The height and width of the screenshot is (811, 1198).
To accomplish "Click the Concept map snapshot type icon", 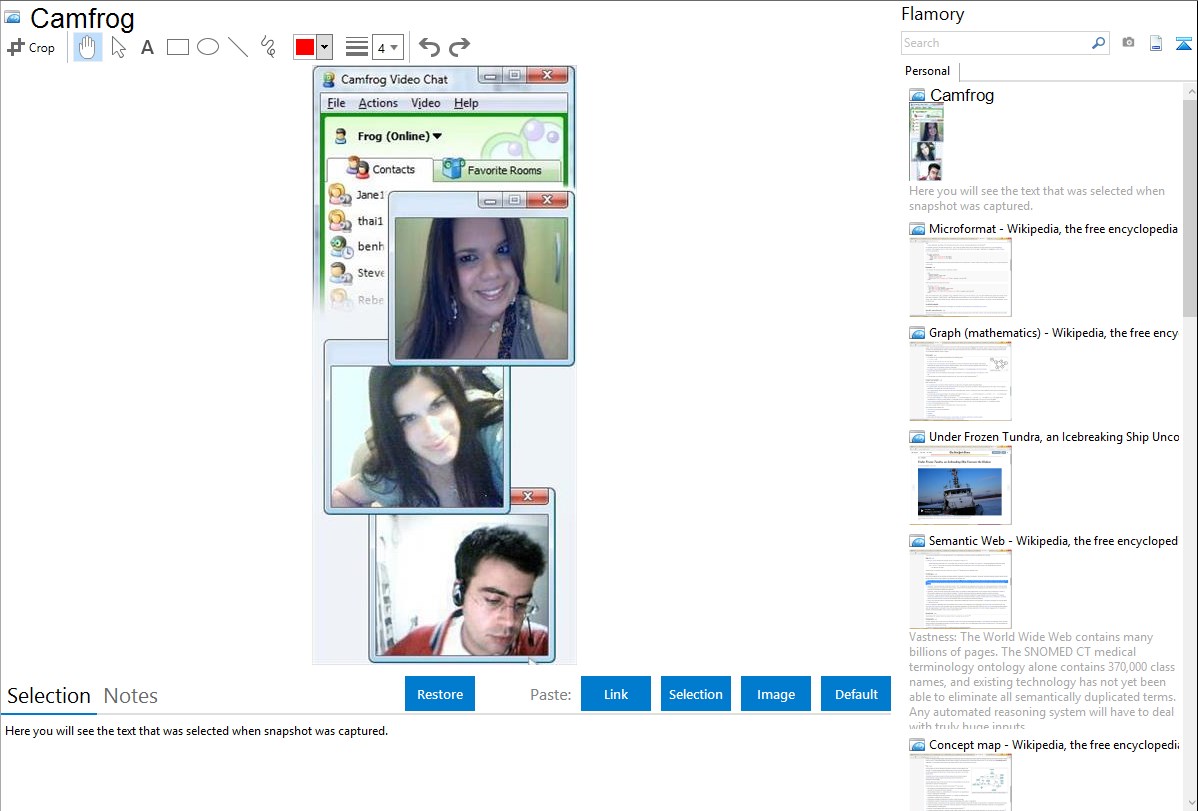I will [x=917, y=744].
